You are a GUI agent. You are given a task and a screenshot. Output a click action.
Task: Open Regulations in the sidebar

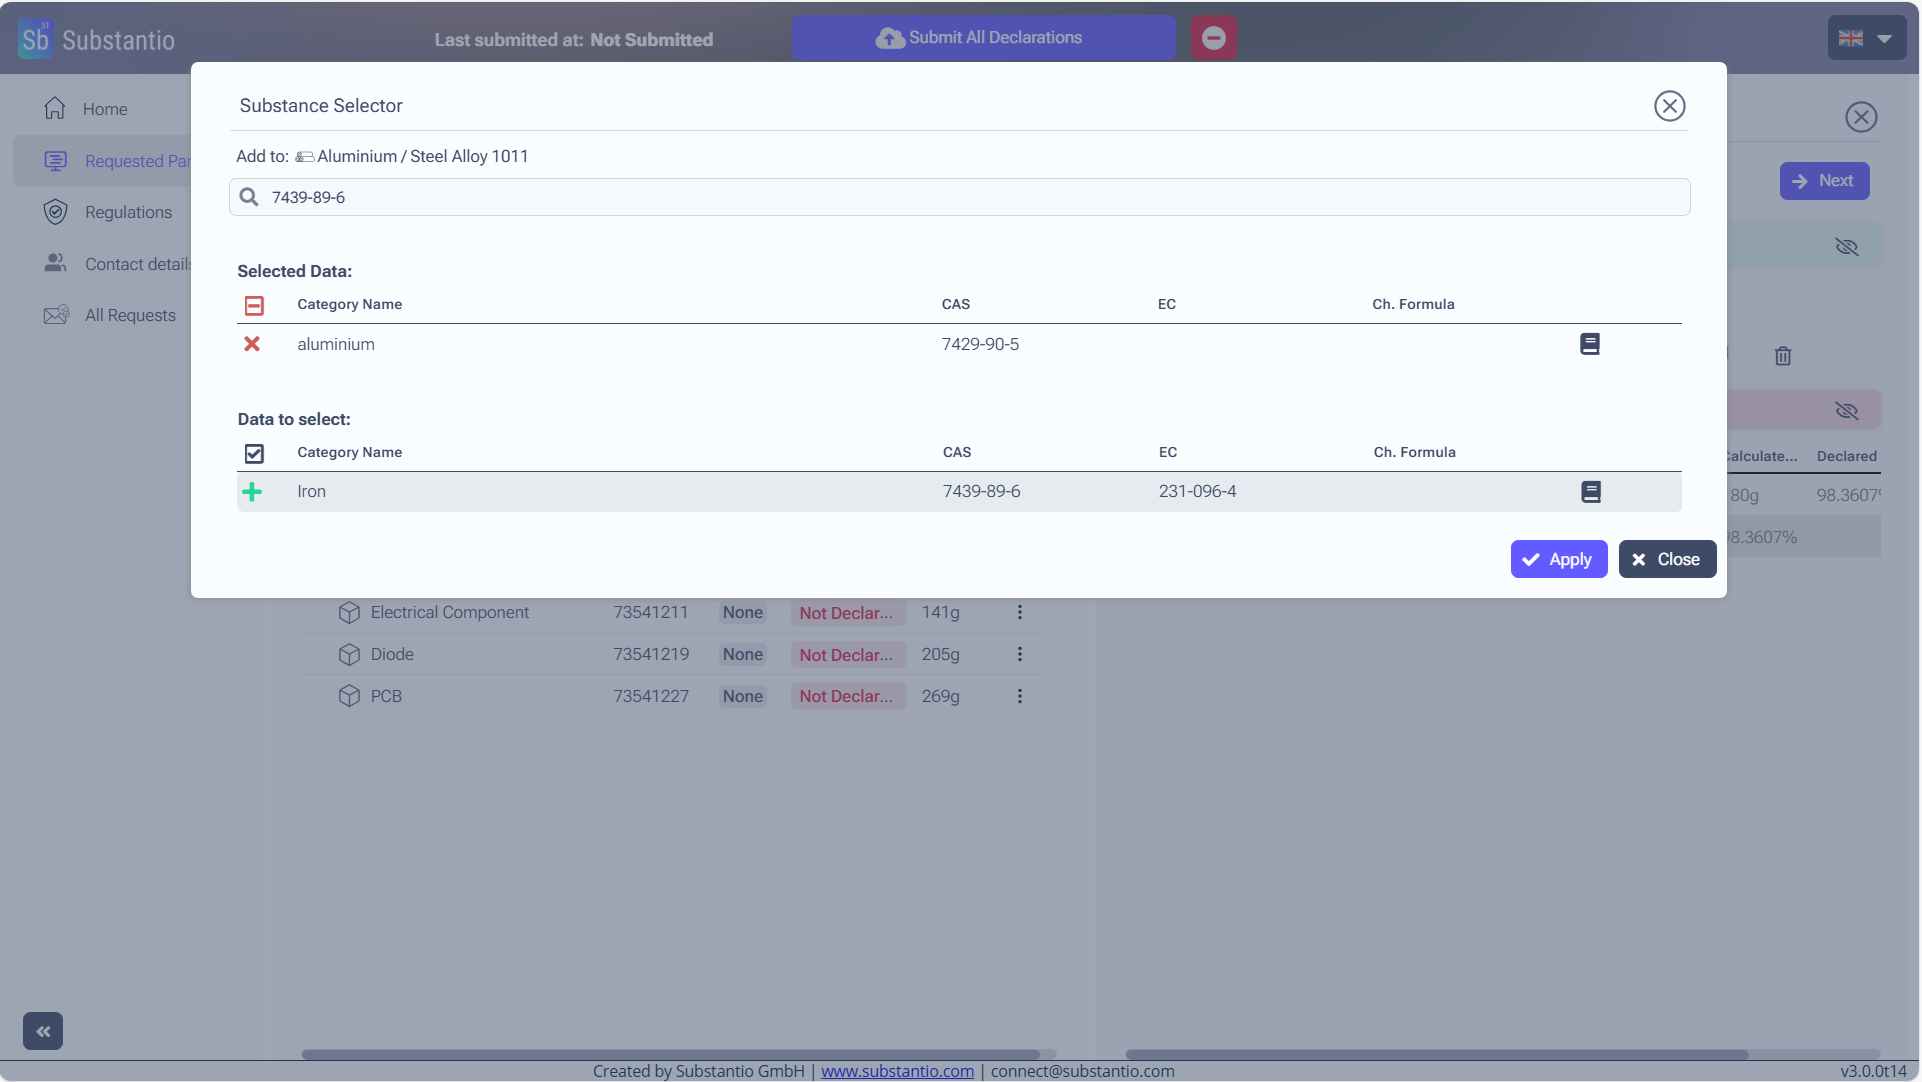tap(128, 212)
